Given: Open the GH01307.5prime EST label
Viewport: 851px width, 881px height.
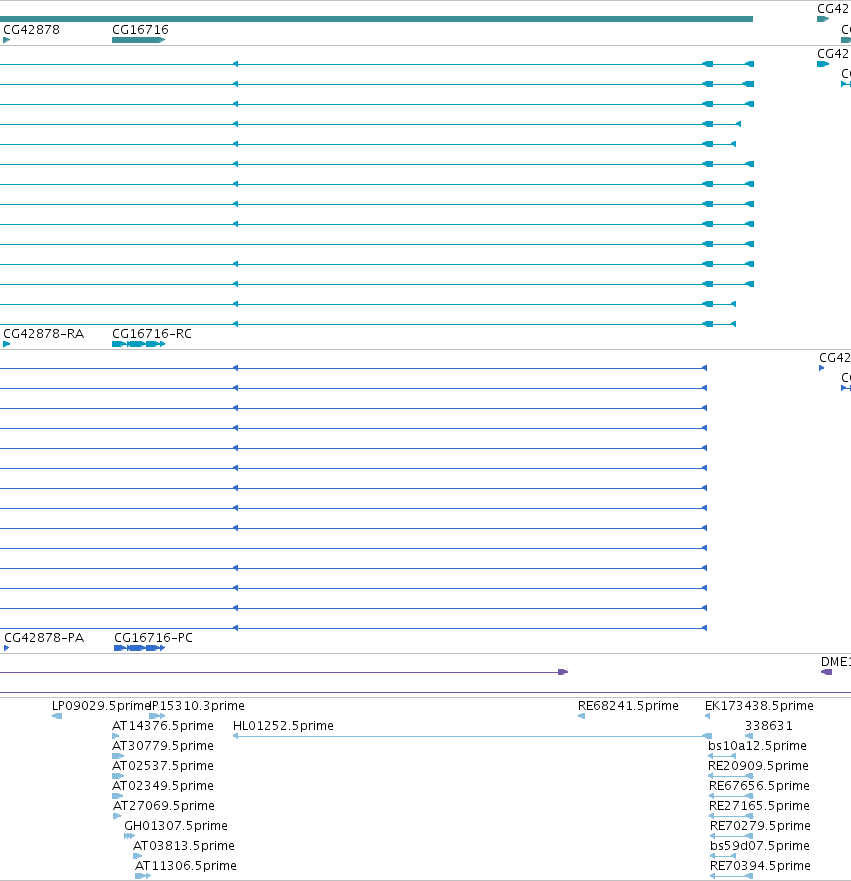Looking at the screenshot, I should click(176, 826).
